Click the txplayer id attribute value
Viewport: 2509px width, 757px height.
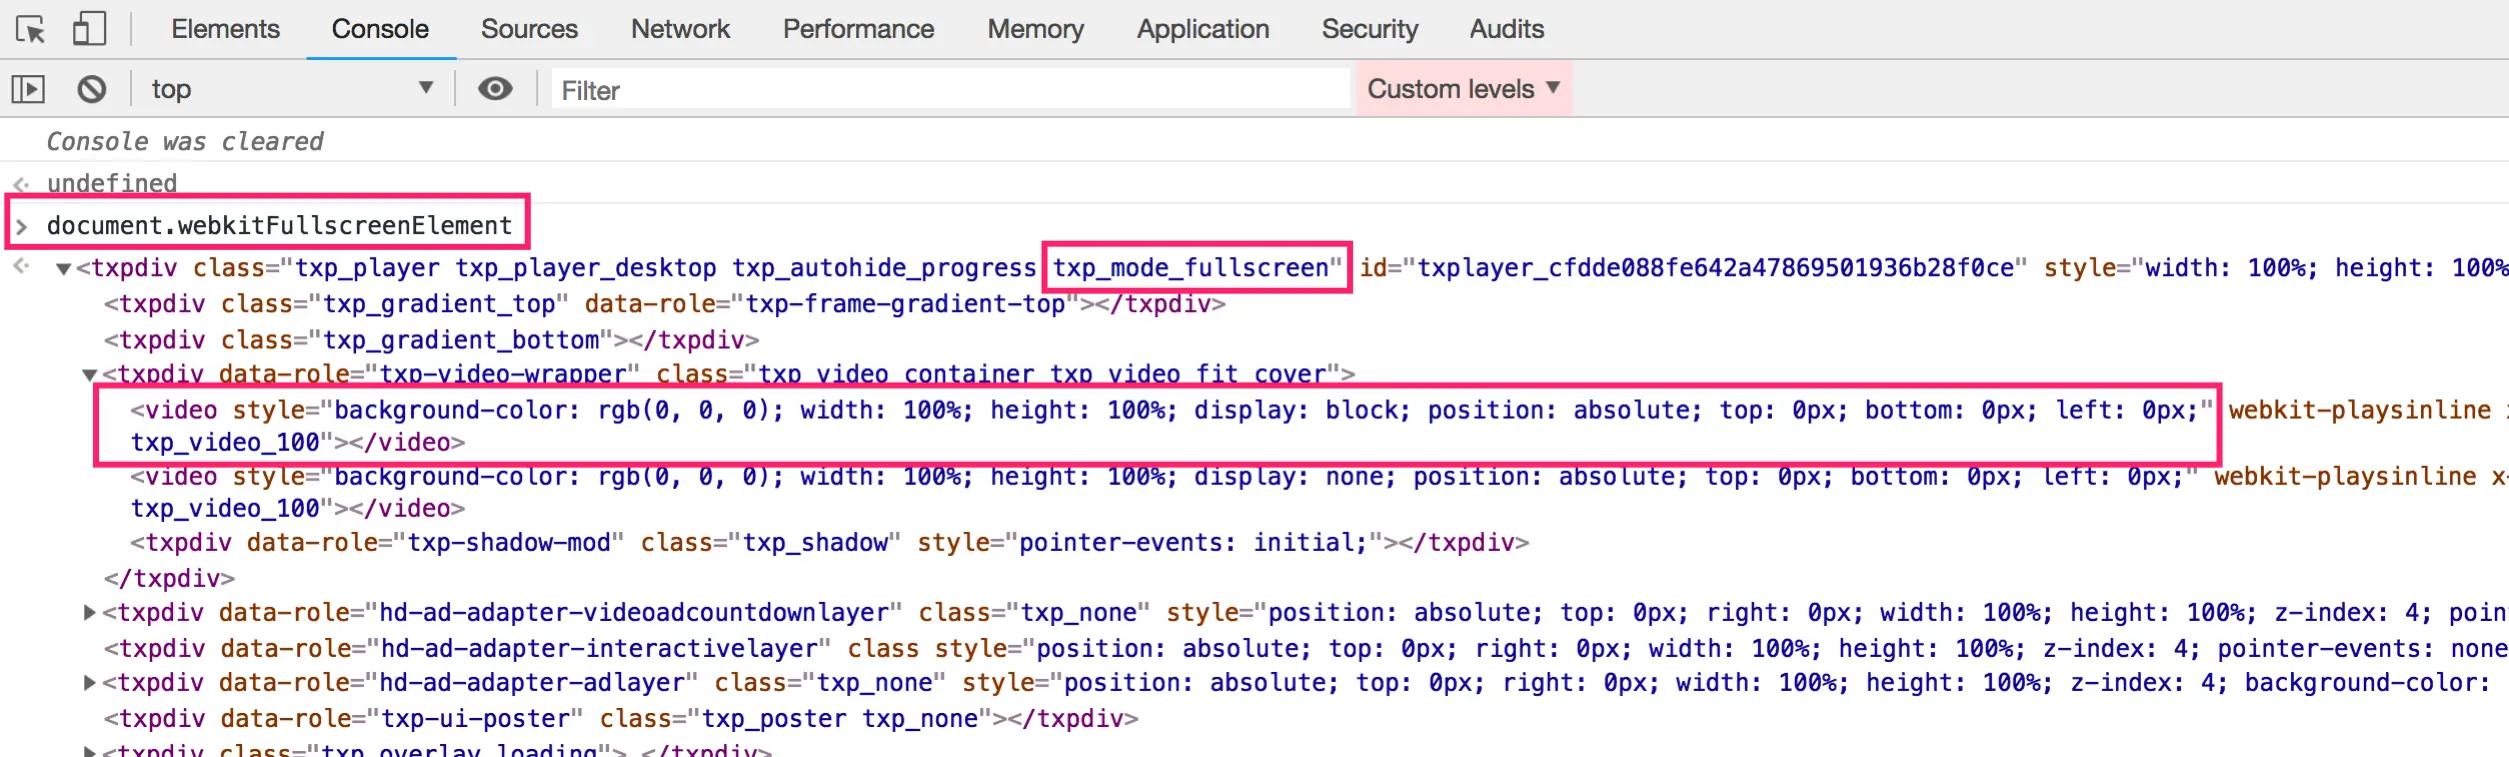point(1715,267)
